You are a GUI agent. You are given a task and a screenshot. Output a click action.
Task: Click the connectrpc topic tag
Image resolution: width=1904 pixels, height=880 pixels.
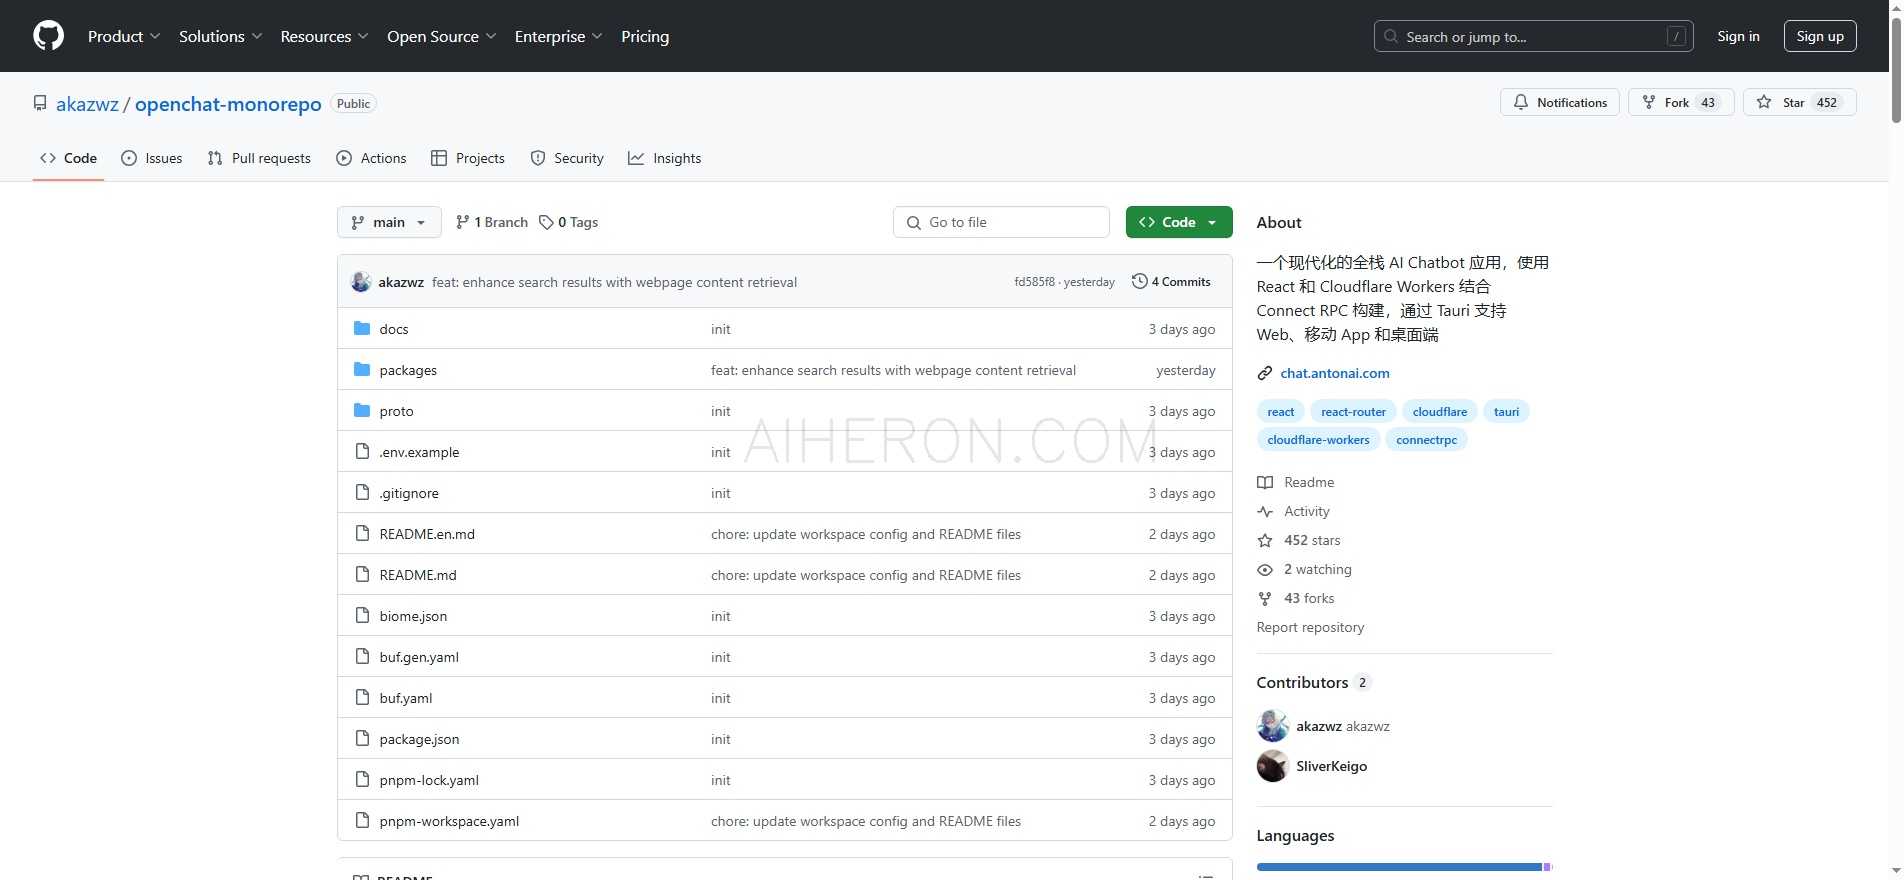(x=1426, y=439)
